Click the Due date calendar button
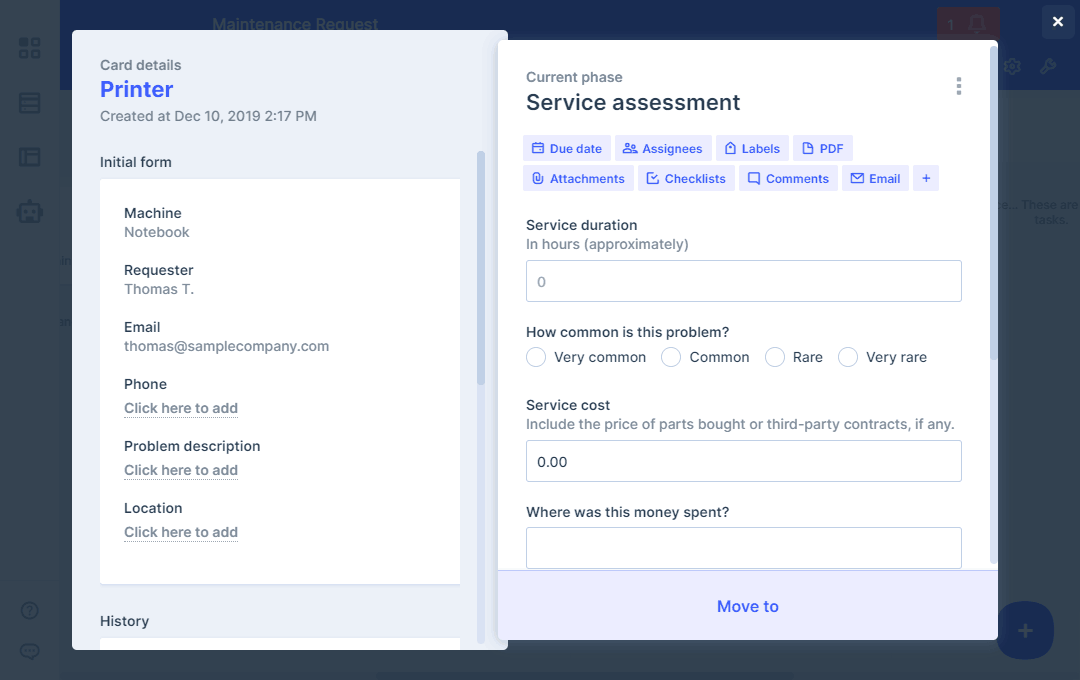The height and width of the screenshot is (680, 1080). click(x=566, y=148)
